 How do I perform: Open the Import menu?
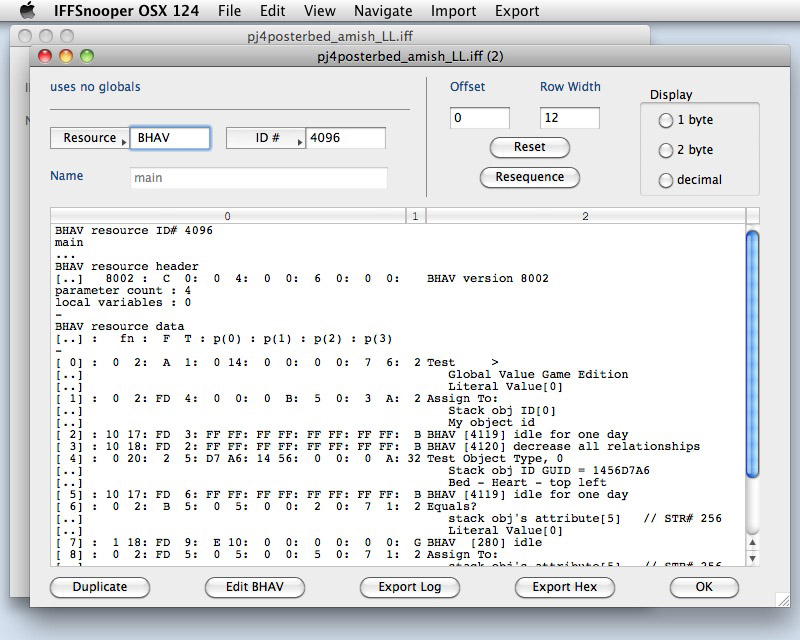[452, 11]
